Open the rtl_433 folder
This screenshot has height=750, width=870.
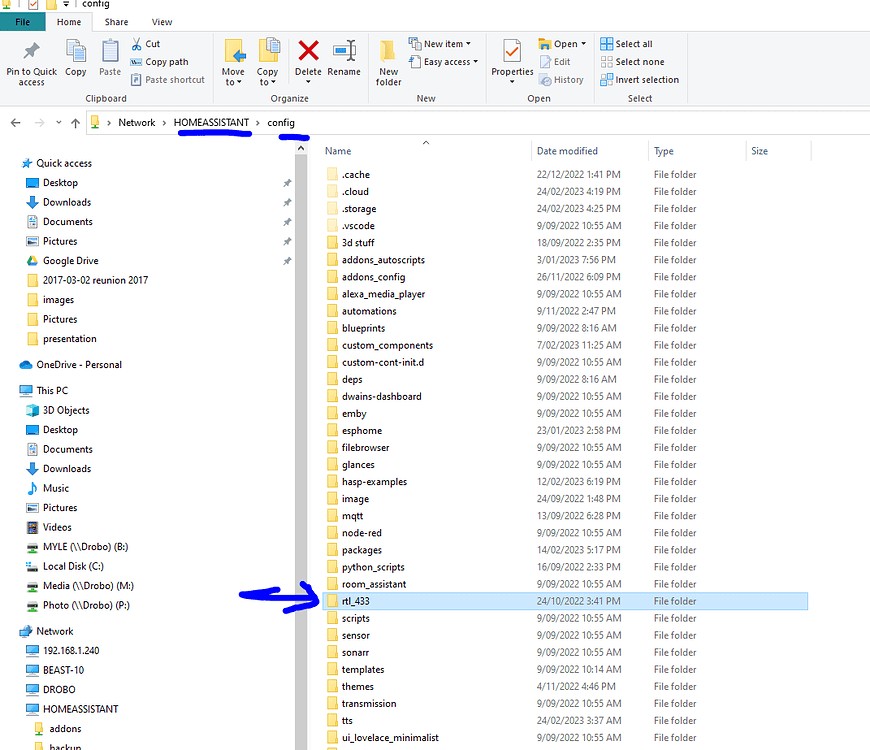tap(358, 600)
